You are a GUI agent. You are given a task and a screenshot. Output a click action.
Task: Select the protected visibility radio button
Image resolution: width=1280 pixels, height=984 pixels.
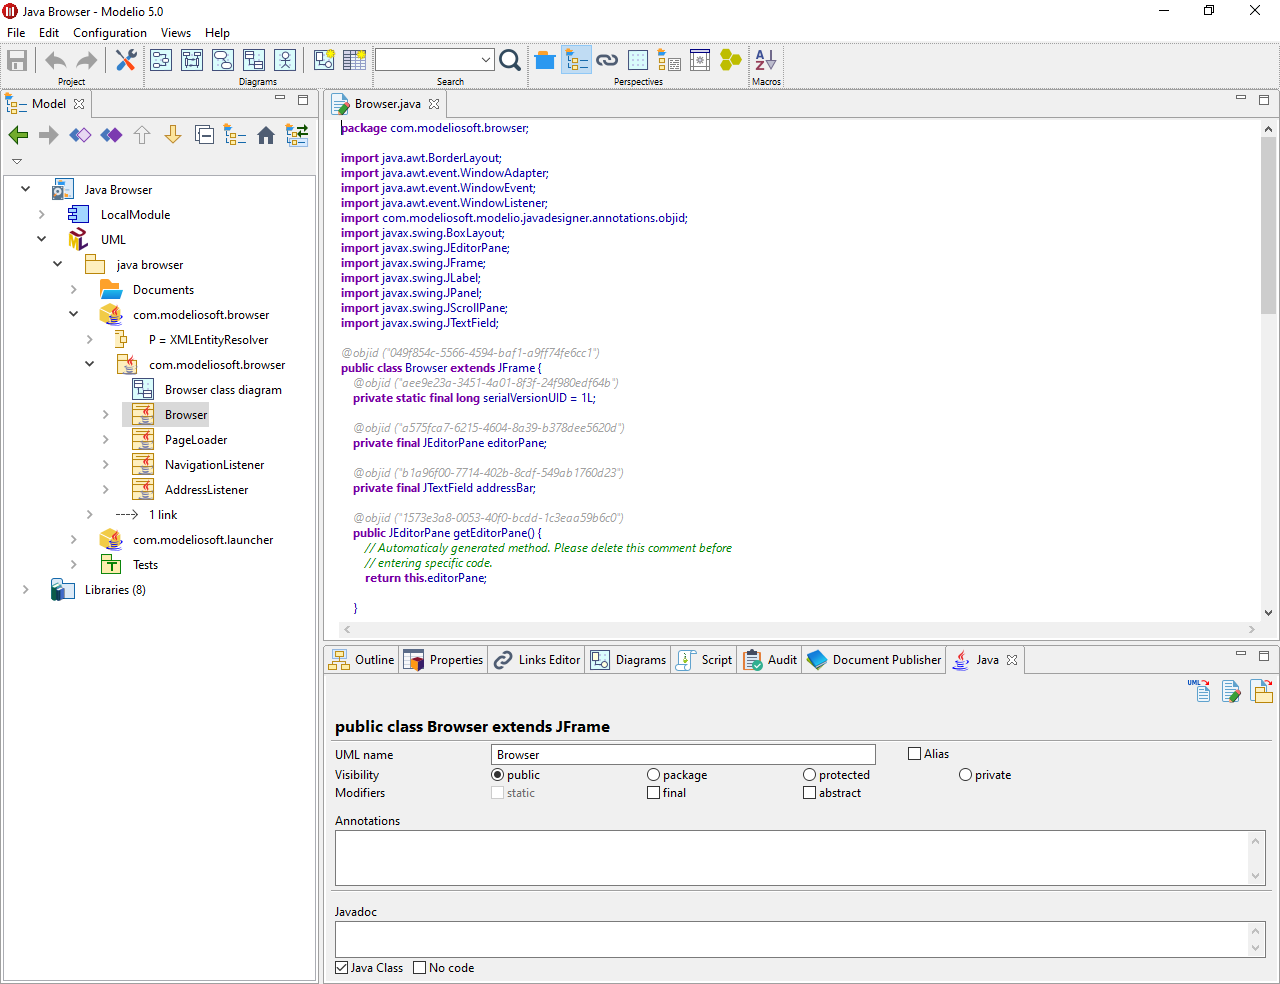[x=809, y=775]
